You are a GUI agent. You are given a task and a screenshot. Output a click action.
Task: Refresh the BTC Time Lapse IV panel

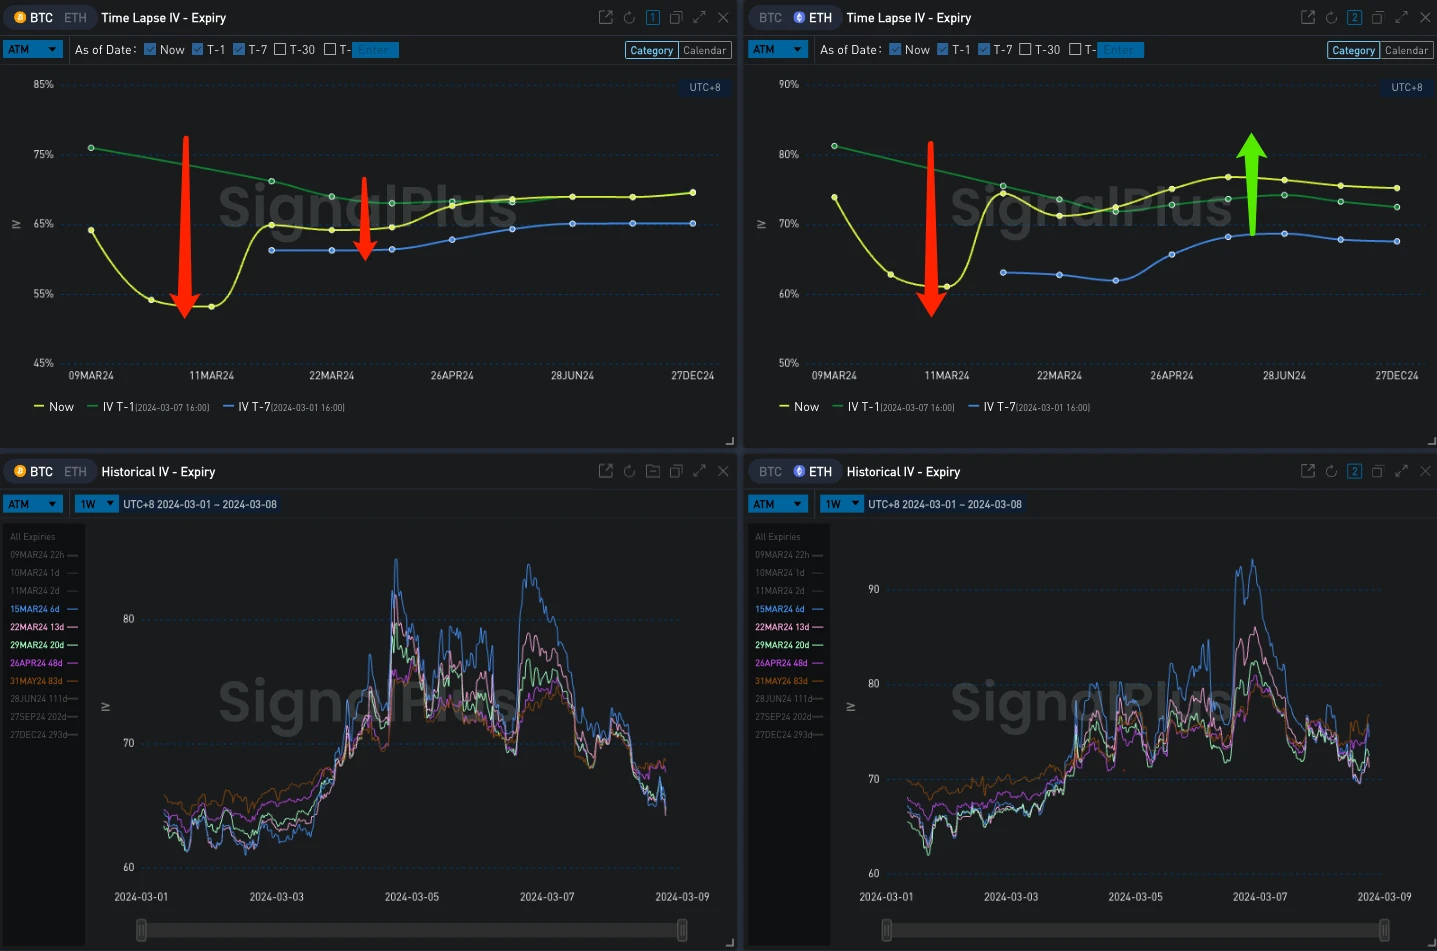[628, 17]
